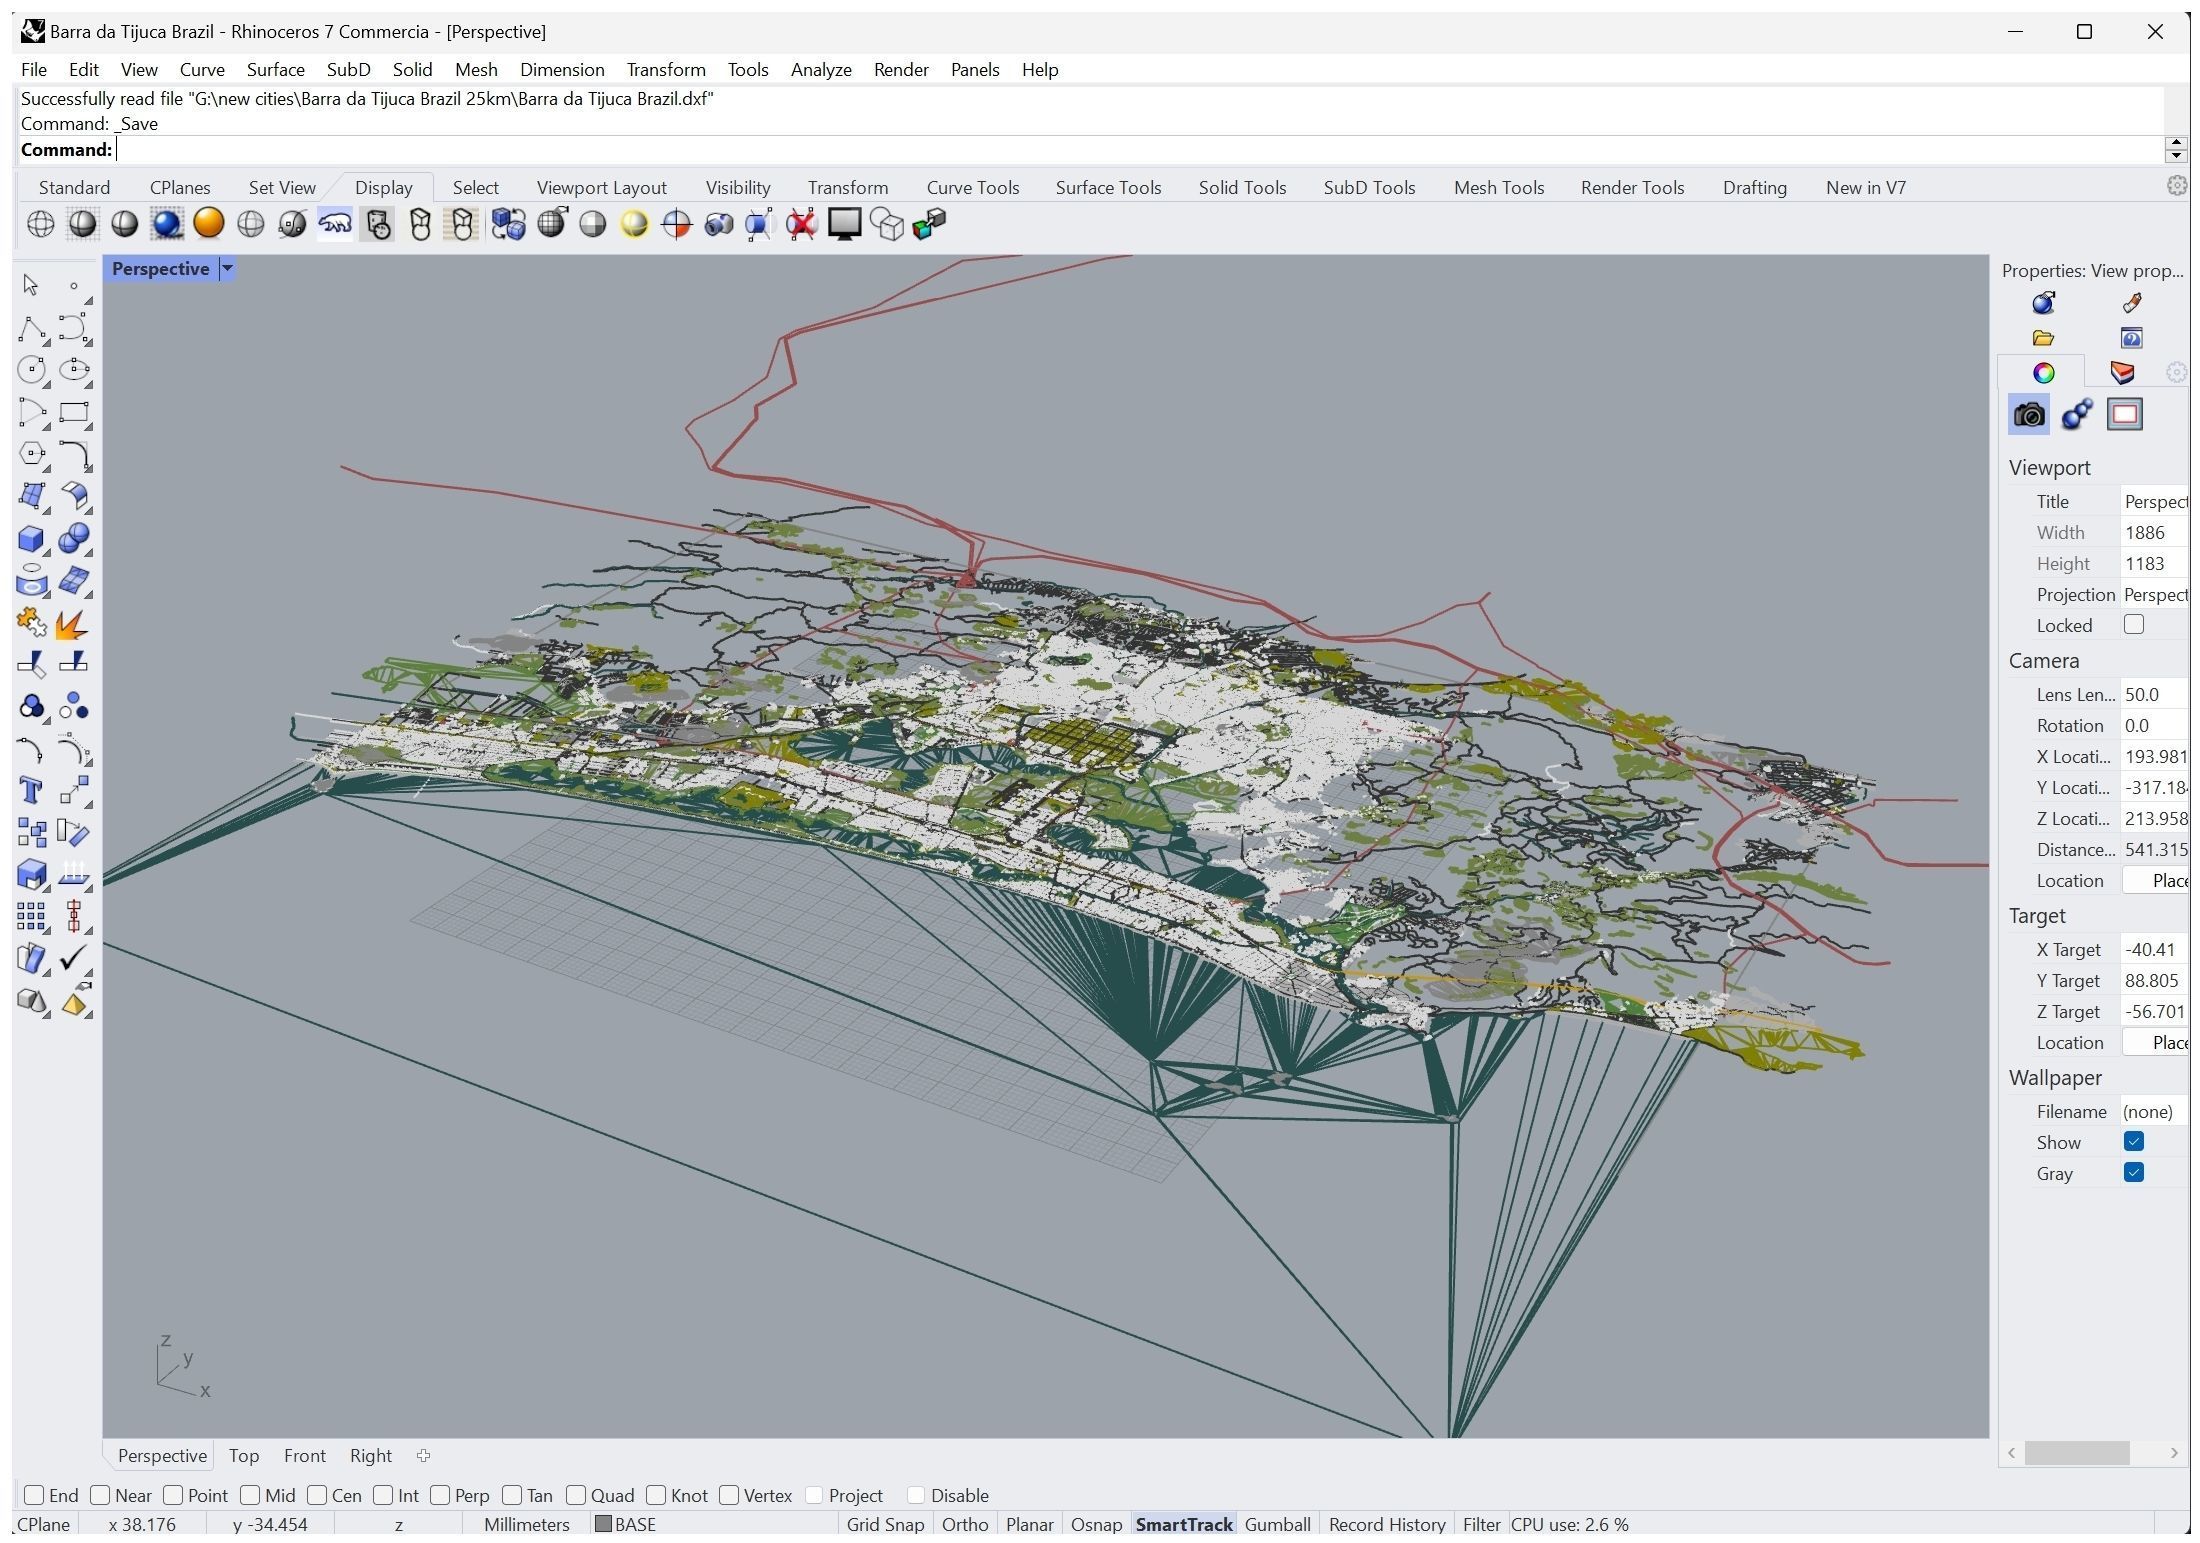Click the red X sphere icon
2200x1543 pixels.
click(802, 224)
